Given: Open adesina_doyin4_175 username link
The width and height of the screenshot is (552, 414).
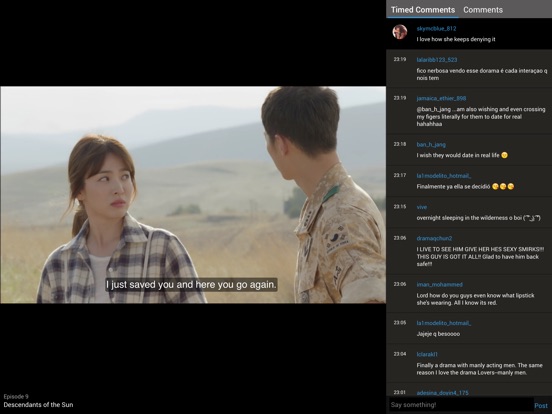Looking at the screenshot, I should (442, 393).
